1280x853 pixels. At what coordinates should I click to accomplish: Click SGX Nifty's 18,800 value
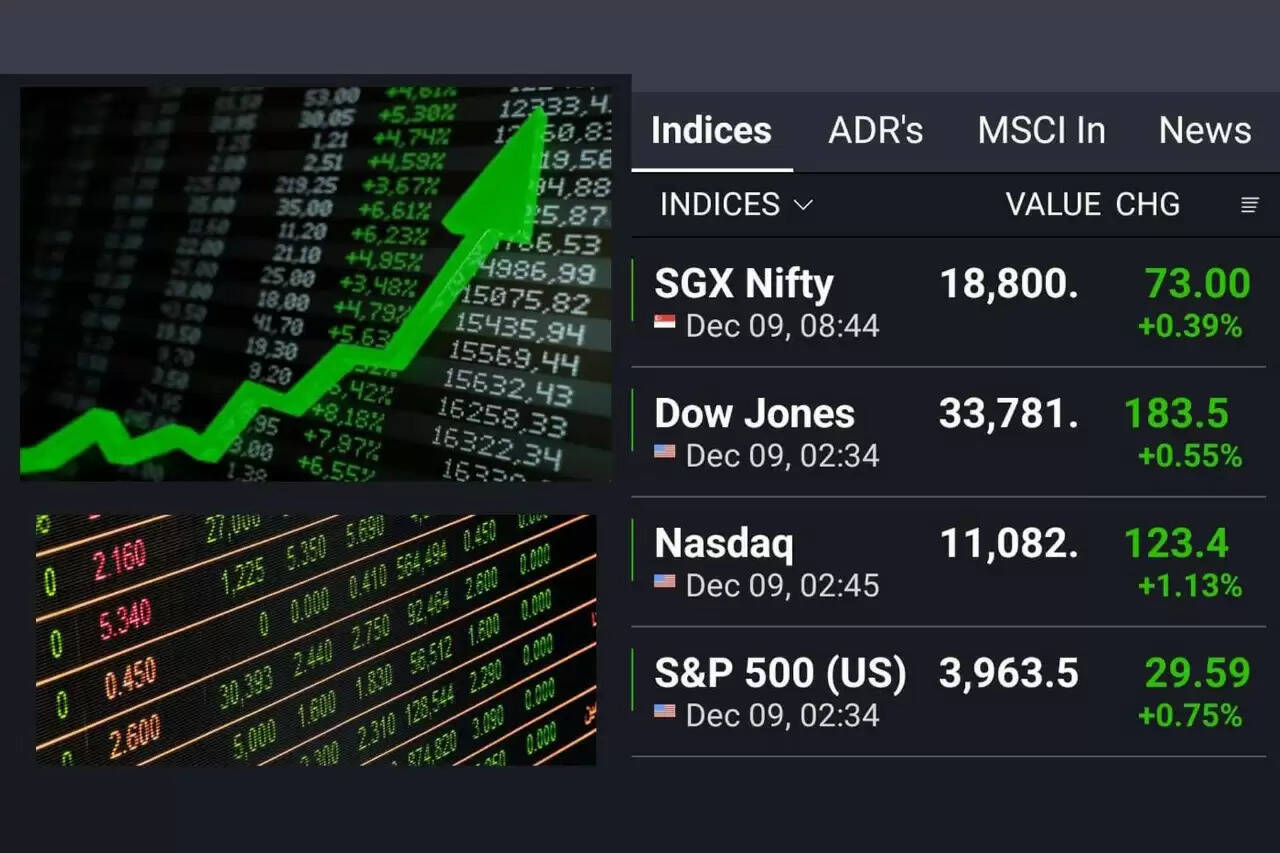1008,285
